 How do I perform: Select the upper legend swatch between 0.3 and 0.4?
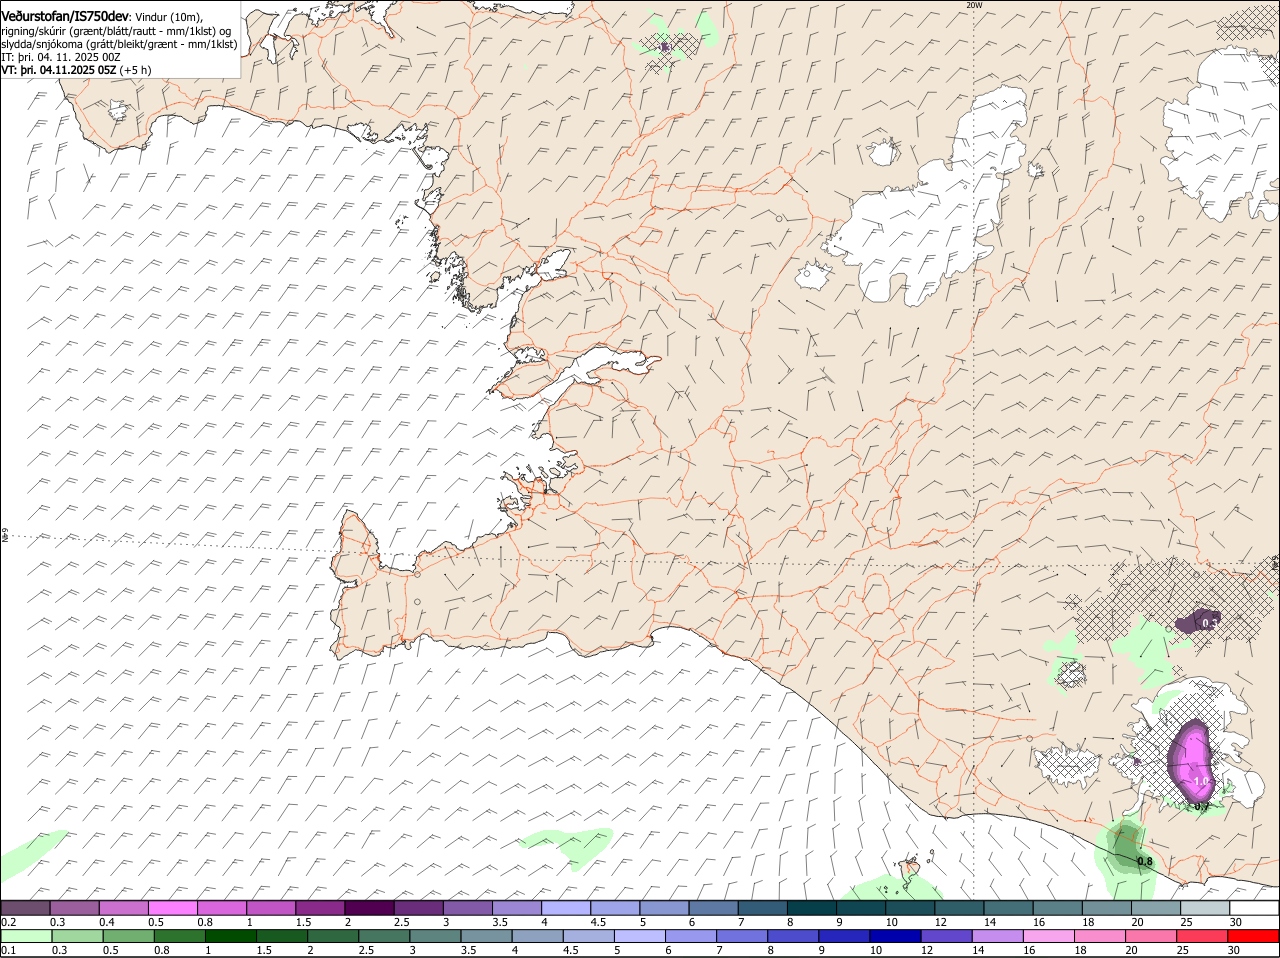(75, 908)
